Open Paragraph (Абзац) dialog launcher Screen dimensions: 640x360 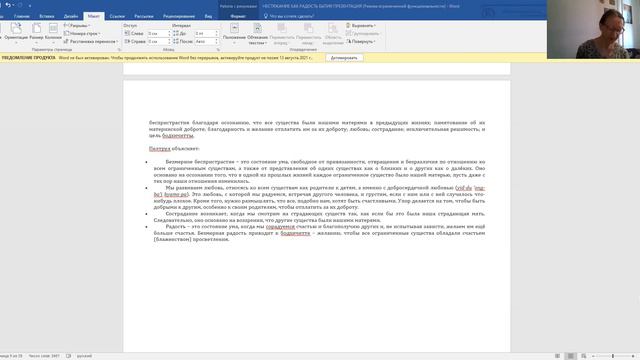coord(218,49)
